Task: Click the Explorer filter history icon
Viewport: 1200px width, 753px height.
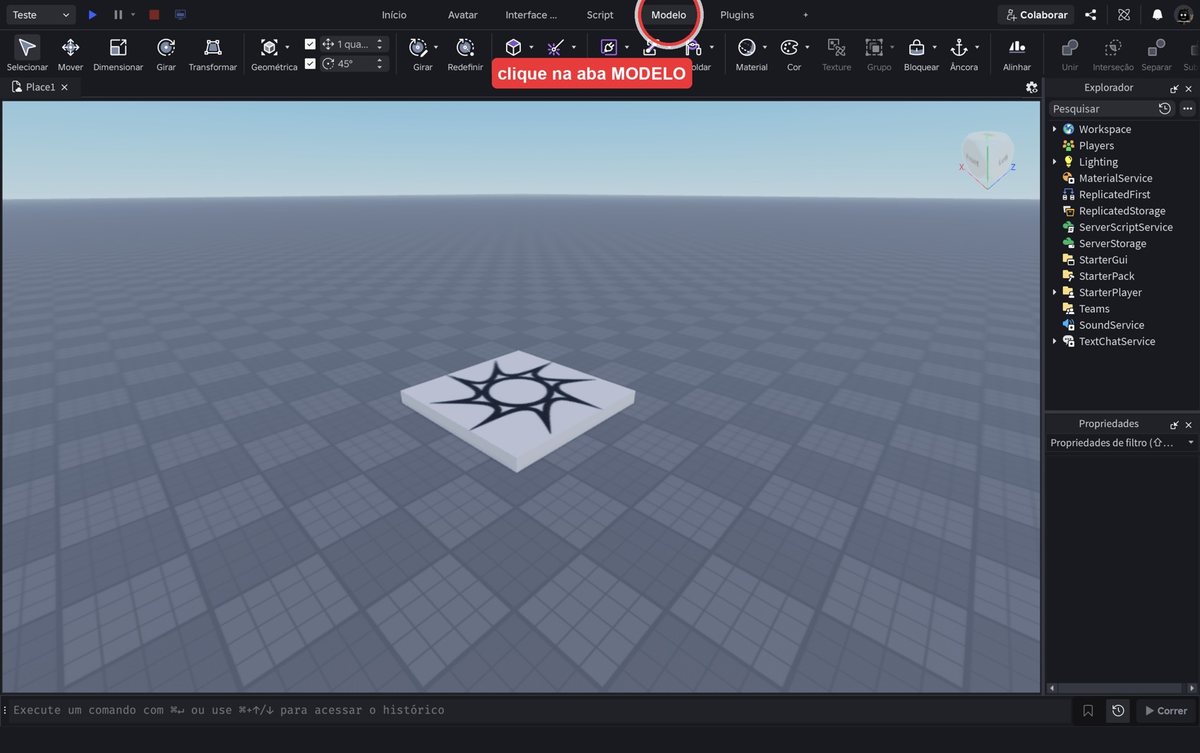Action: coord(1165,108)
